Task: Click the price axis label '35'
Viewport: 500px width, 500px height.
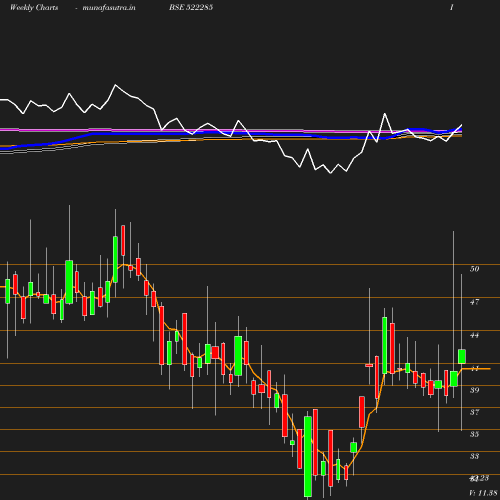Action: (x=474, y=434)
